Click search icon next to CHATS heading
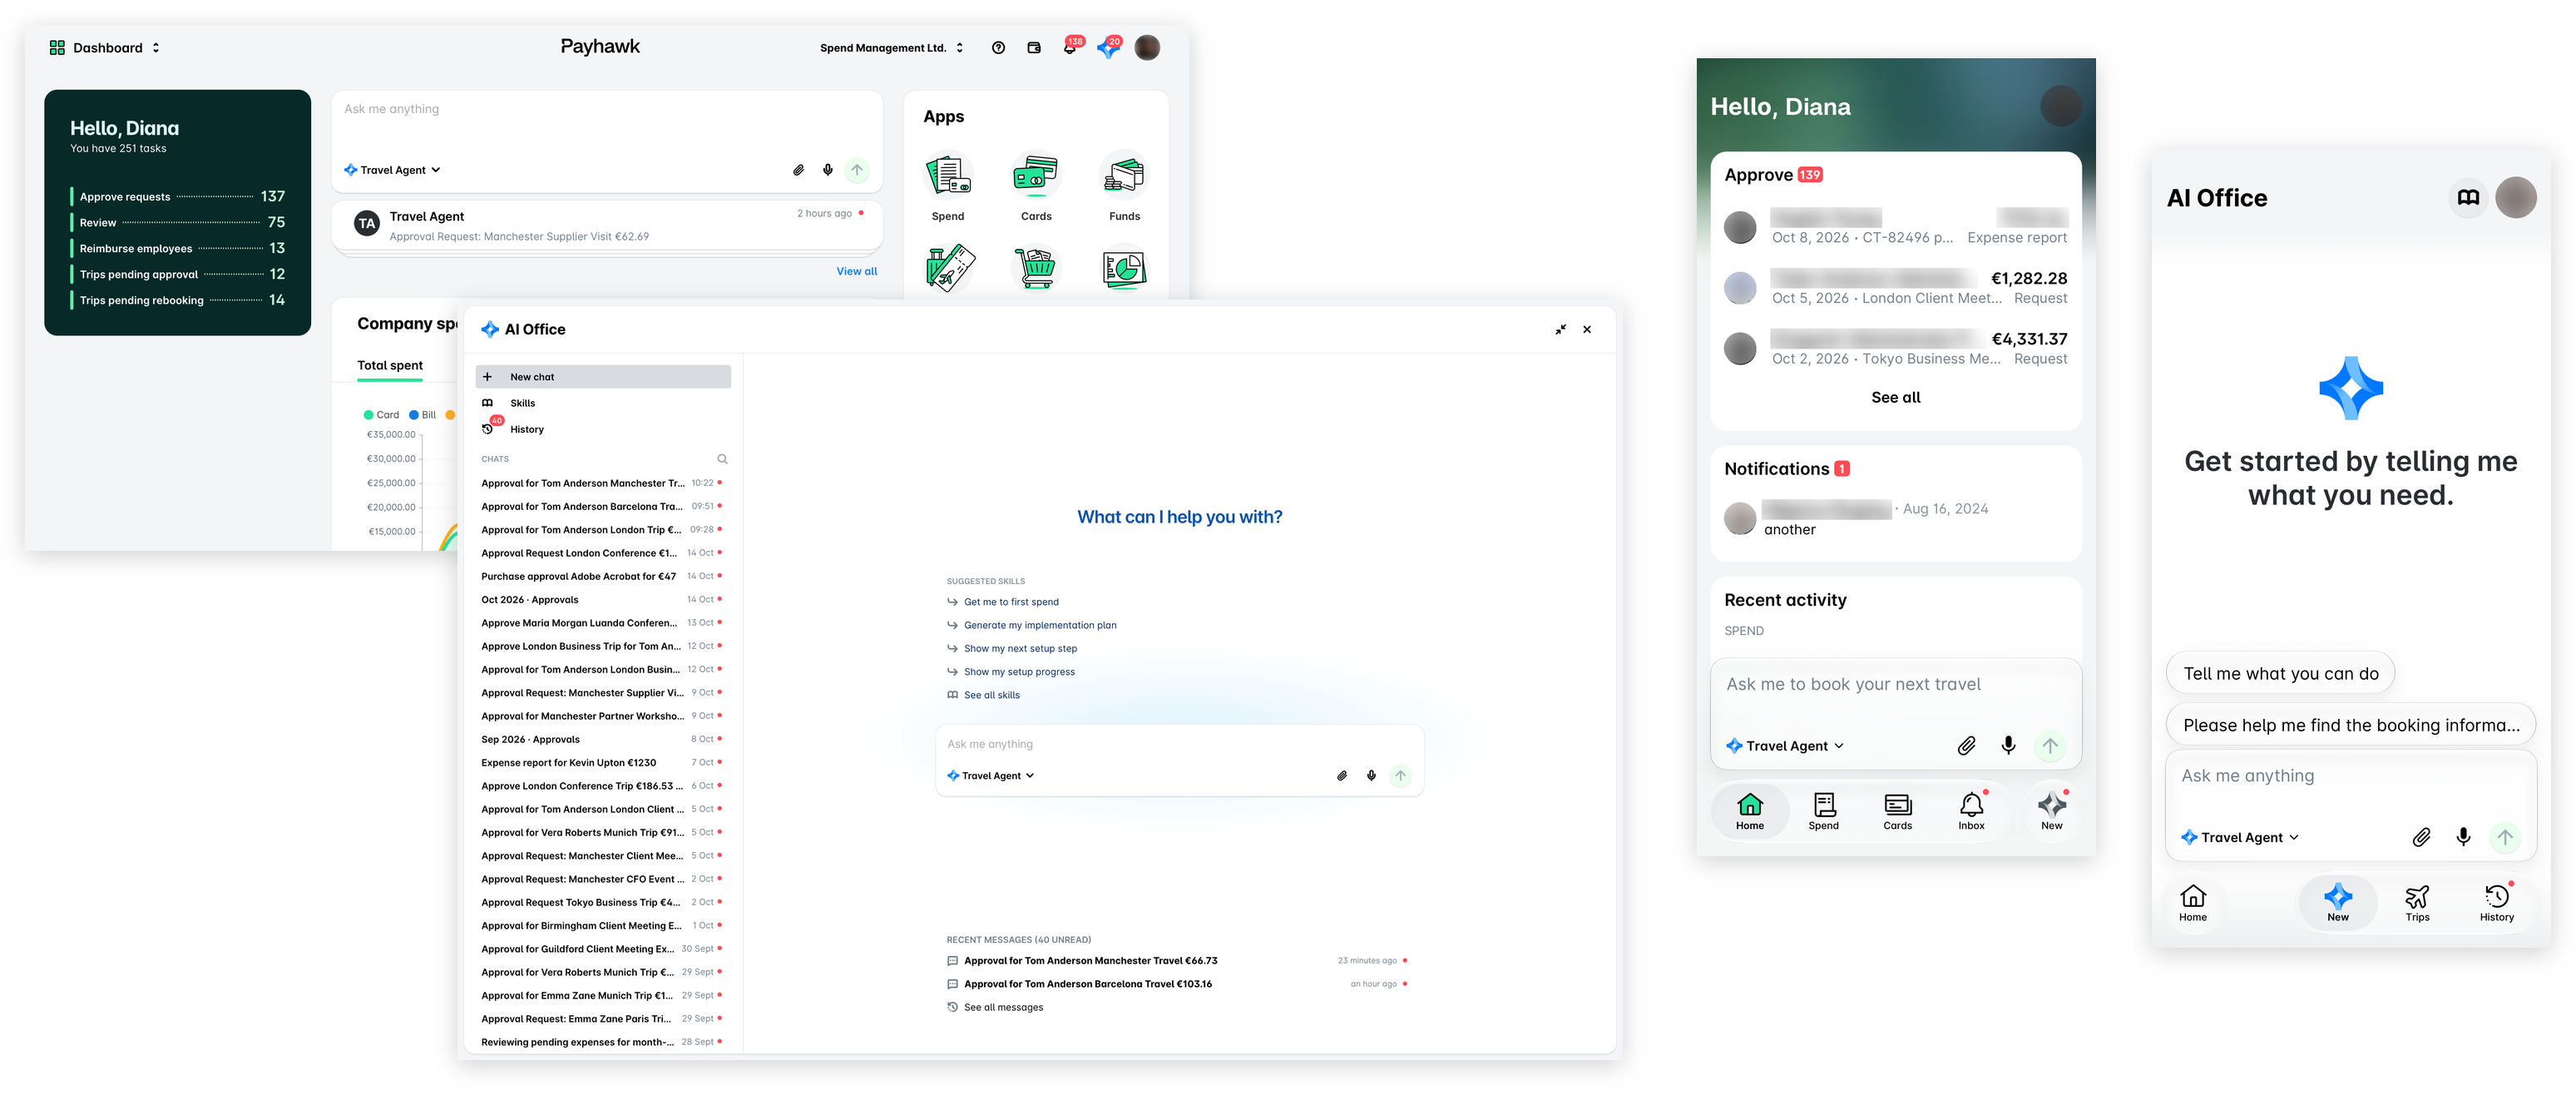Viewport: 2576px width, 1095px height. pos(722,459)
